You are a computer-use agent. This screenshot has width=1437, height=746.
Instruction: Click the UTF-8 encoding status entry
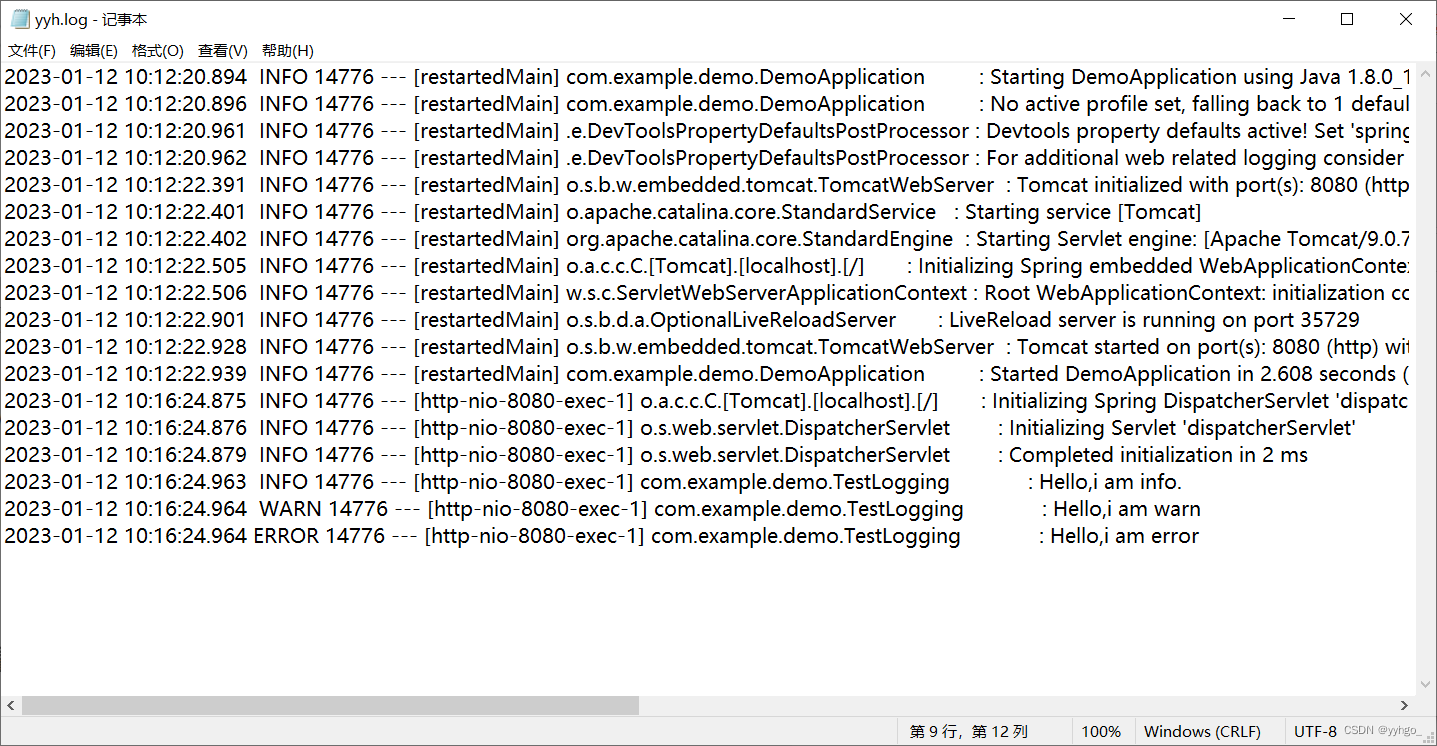click(1315, 731)
